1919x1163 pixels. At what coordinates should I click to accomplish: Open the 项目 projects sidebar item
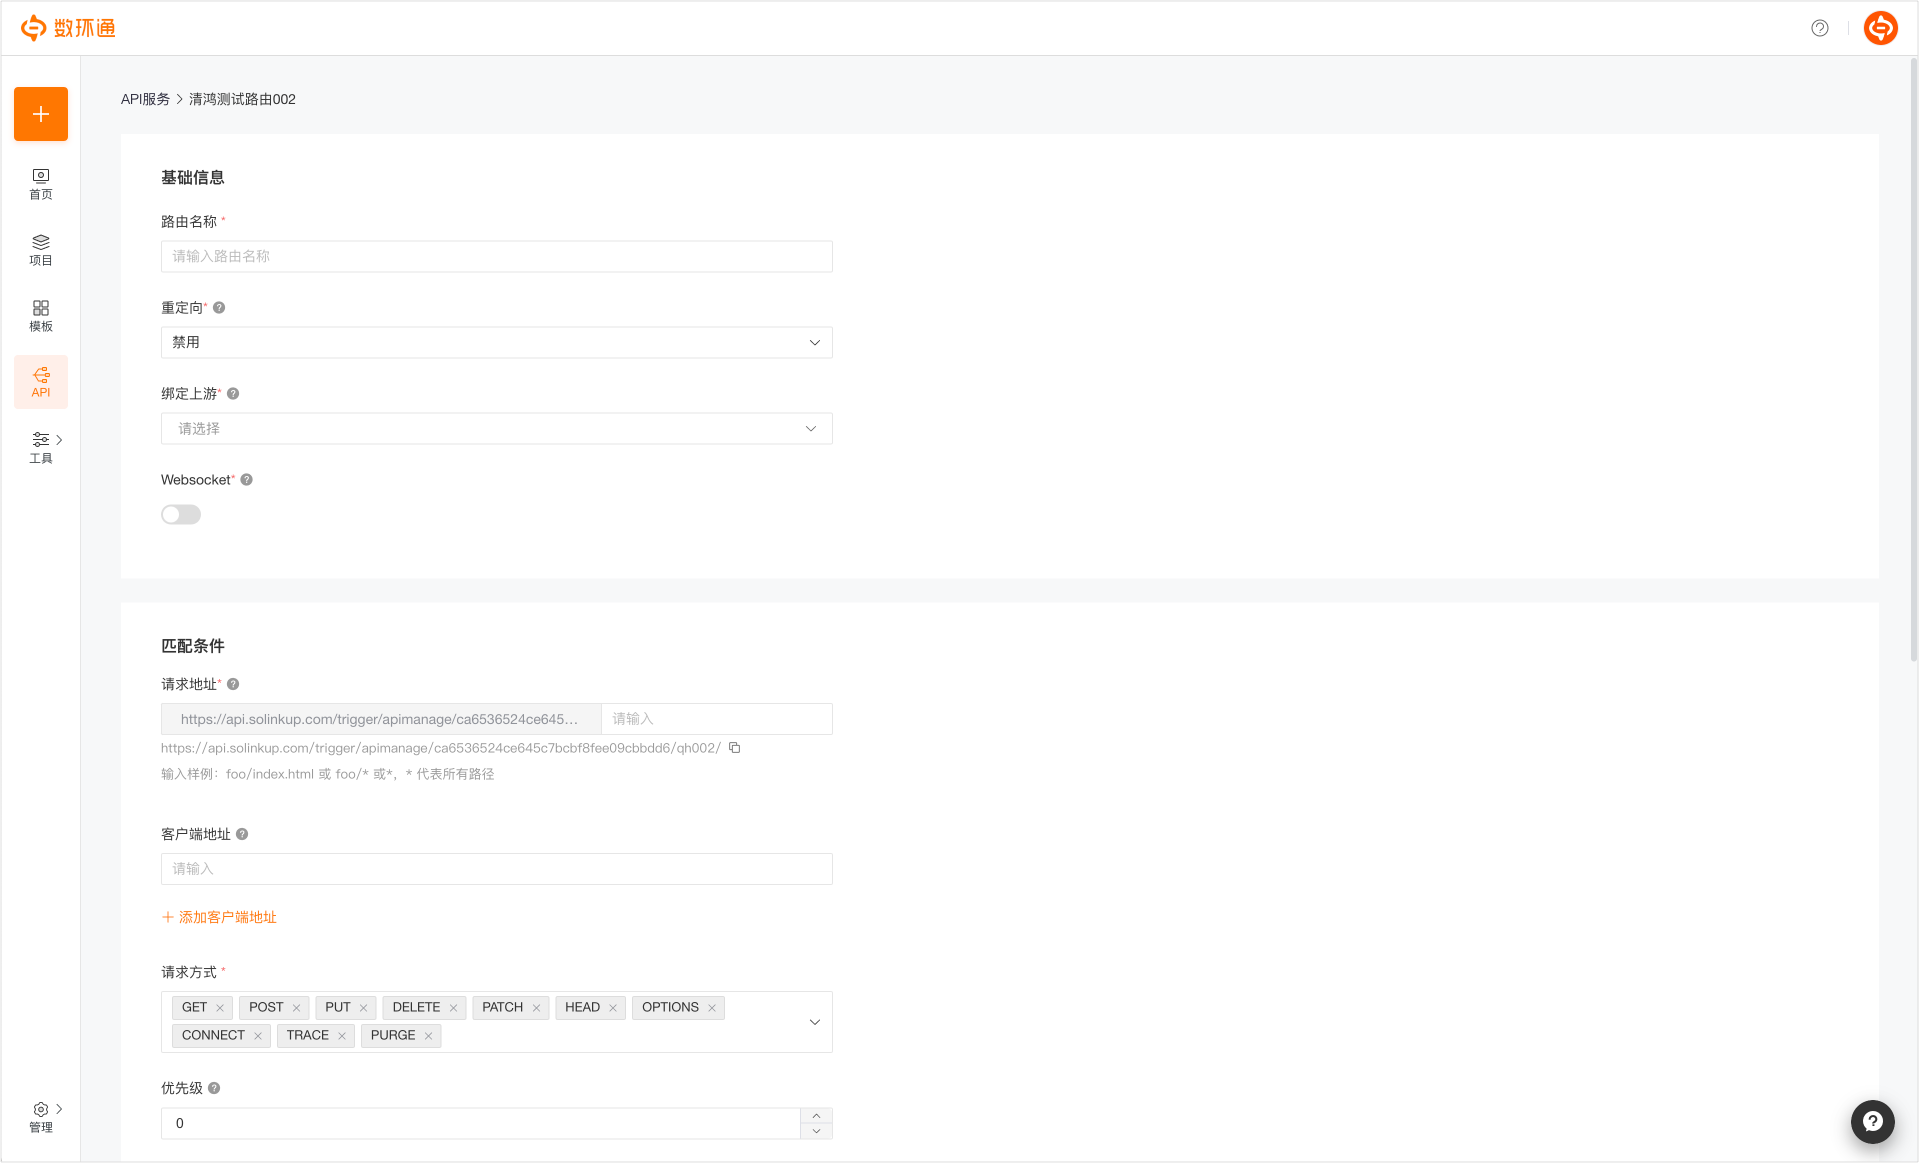point(41,250)
